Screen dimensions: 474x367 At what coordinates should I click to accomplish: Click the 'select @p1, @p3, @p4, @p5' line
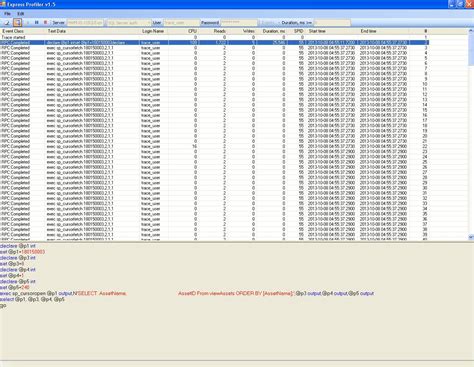[32, 299]
